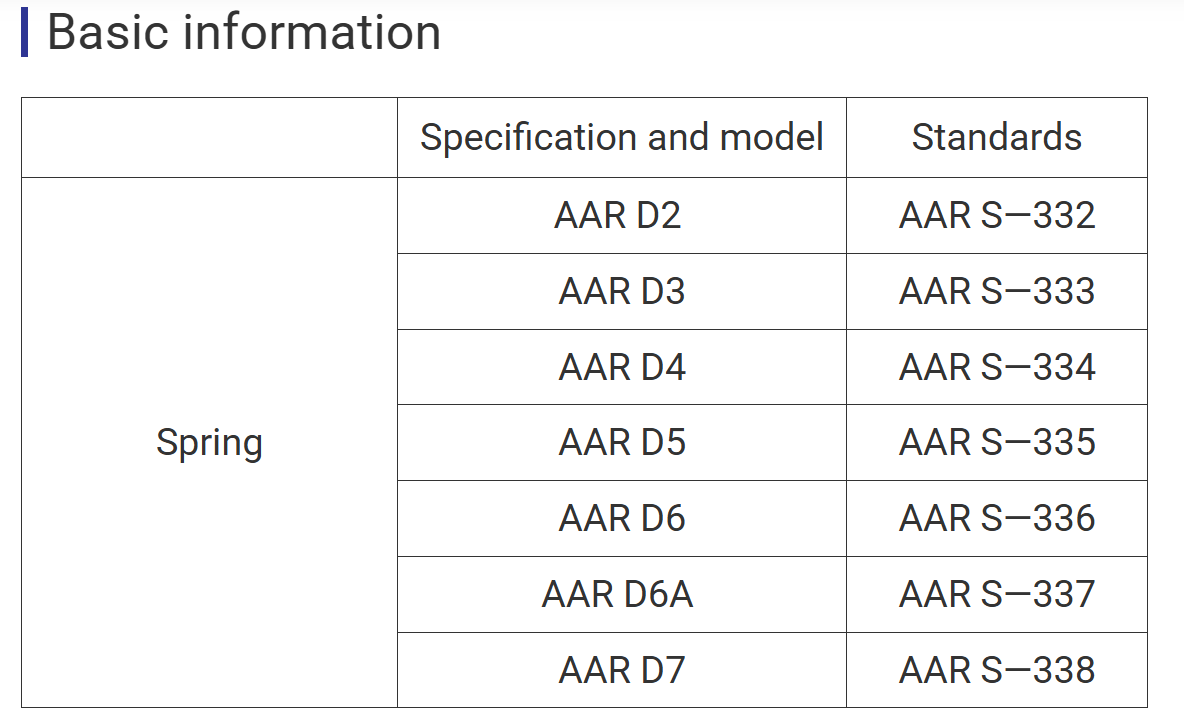This screenshot has height=723, width=1184.
Task: Click the AAR S—338 cell
Action: pyautogui.click(x=997, y=670)
